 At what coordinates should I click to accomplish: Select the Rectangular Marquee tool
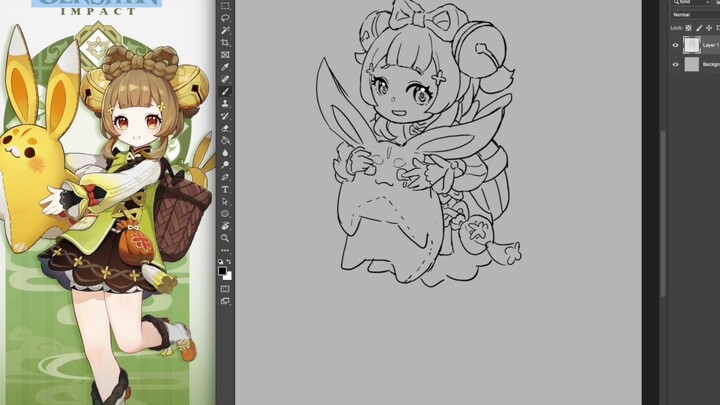click(225, 6)
